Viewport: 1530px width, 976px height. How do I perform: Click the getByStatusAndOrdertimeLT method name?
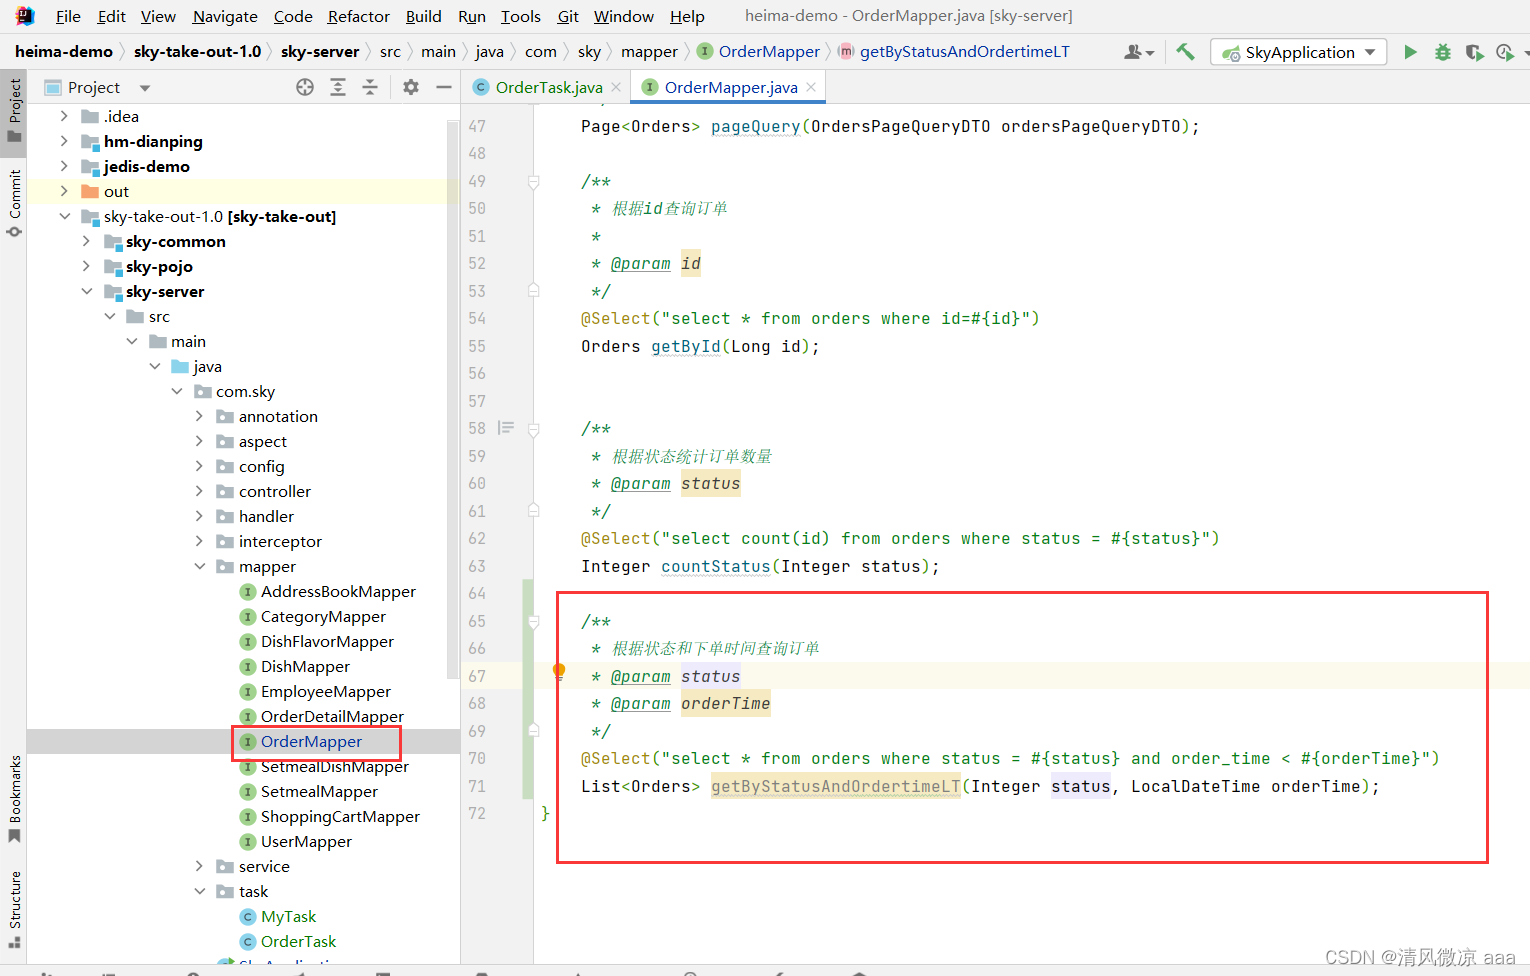tap(836, 786)
